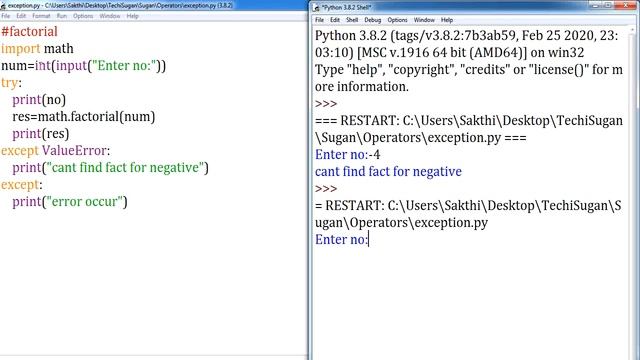Click the '= RESTART:' line in shell
The width and height of the screenshot is (640, 360).
pyautogui.click(x=468, y=206)
